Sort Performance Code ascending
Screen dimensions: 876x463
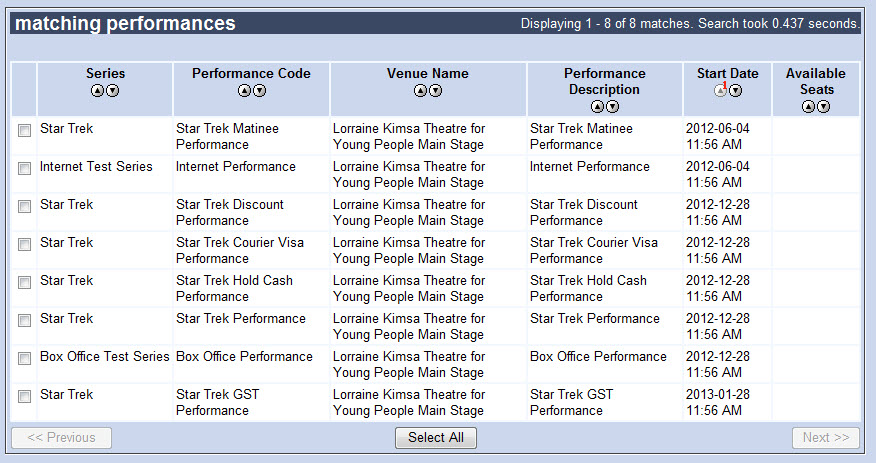pyautogui.click(x=244, y=90)
